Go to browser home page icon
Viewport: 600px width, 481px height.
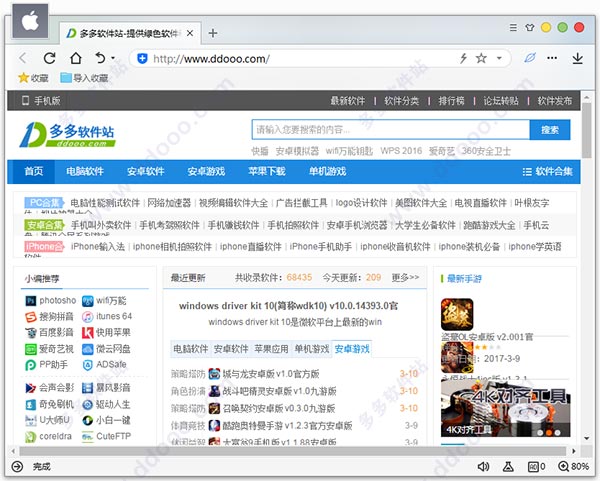tap(76, 58)
